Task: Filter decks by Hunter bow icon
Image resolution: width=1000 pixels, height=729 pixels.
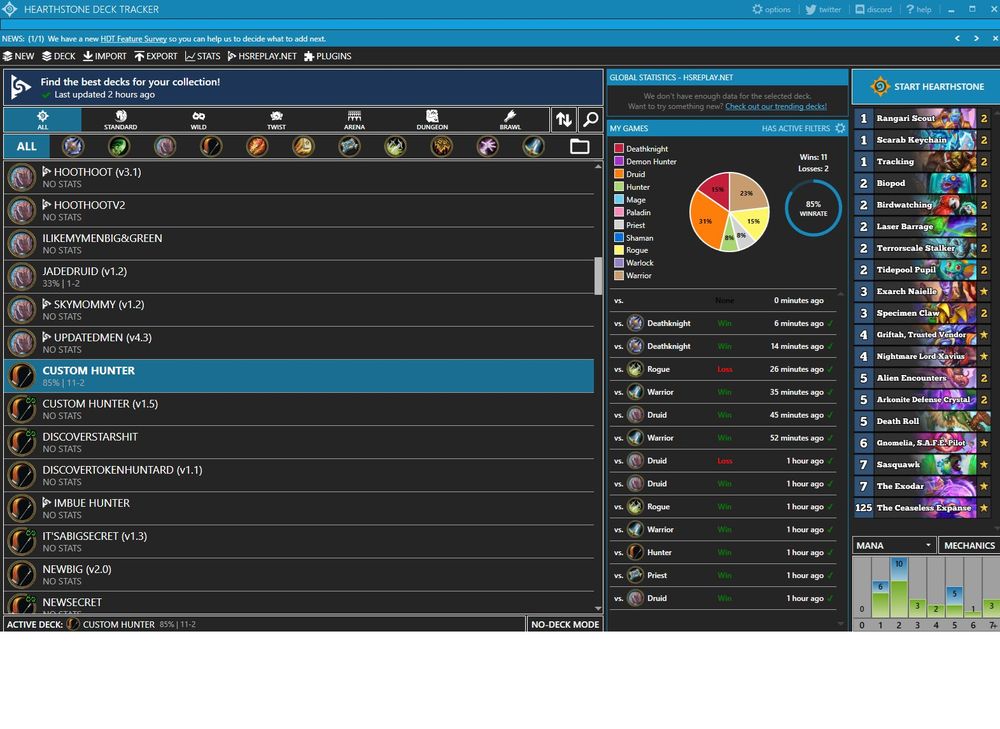Action: point(211,147)
